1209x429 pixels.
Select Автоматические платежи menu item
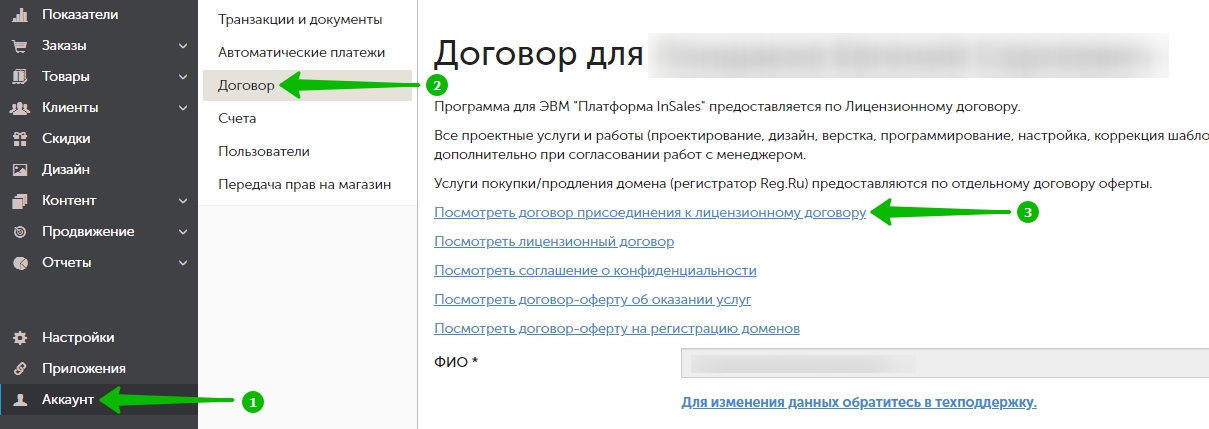point(301,52)
